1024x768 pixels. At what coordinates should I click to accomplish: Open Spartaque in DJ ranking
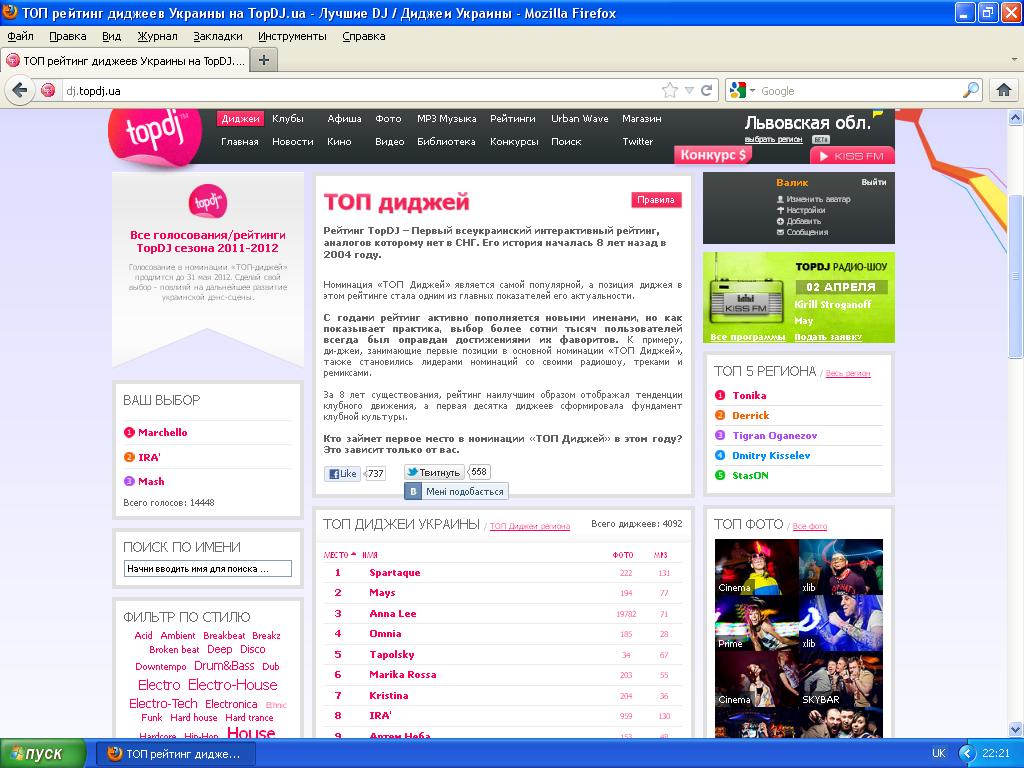tap(394, 573)
